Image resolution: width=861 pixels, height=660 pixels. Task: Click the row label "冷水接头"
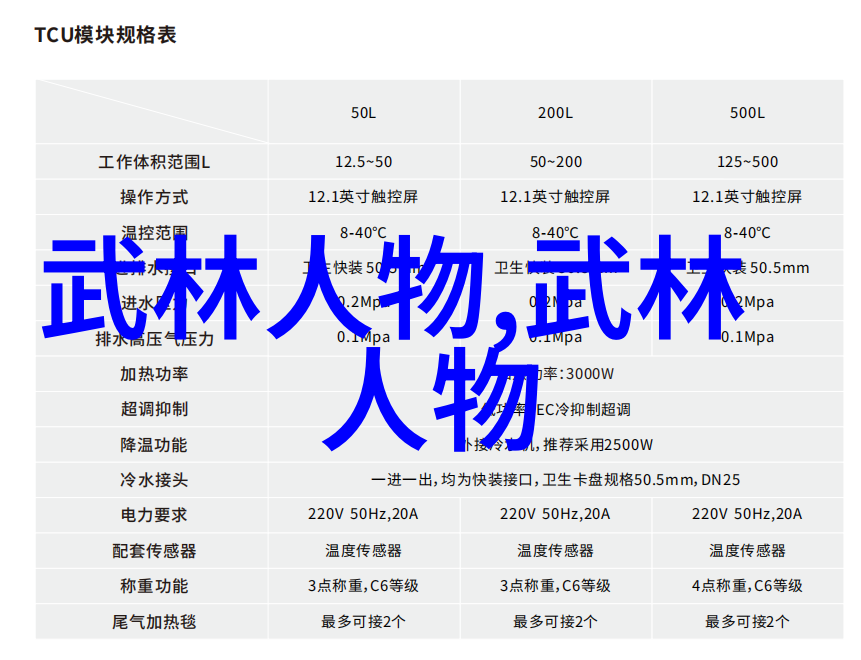(x=154, y=480)
